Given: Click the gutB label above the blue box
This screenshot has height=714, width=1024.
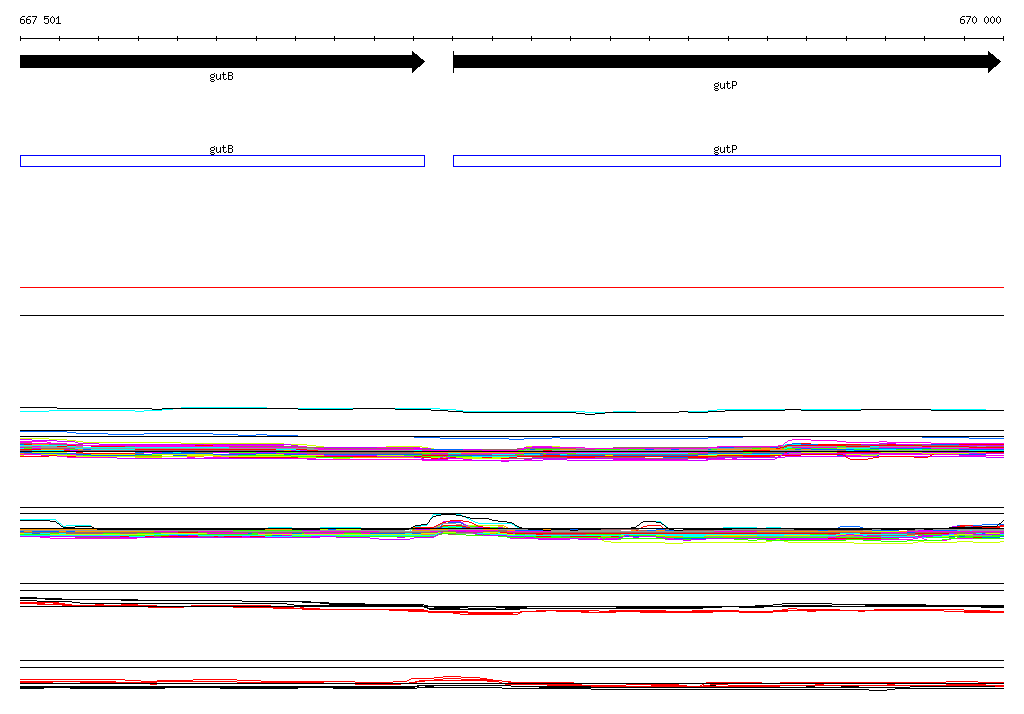Looking at the screenshot, I should pos(221,149).
